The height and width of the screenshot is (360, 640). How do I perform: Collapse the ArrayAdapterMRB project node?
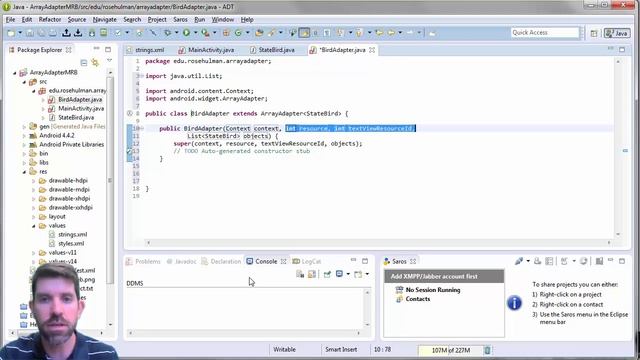tap(15, 73)
